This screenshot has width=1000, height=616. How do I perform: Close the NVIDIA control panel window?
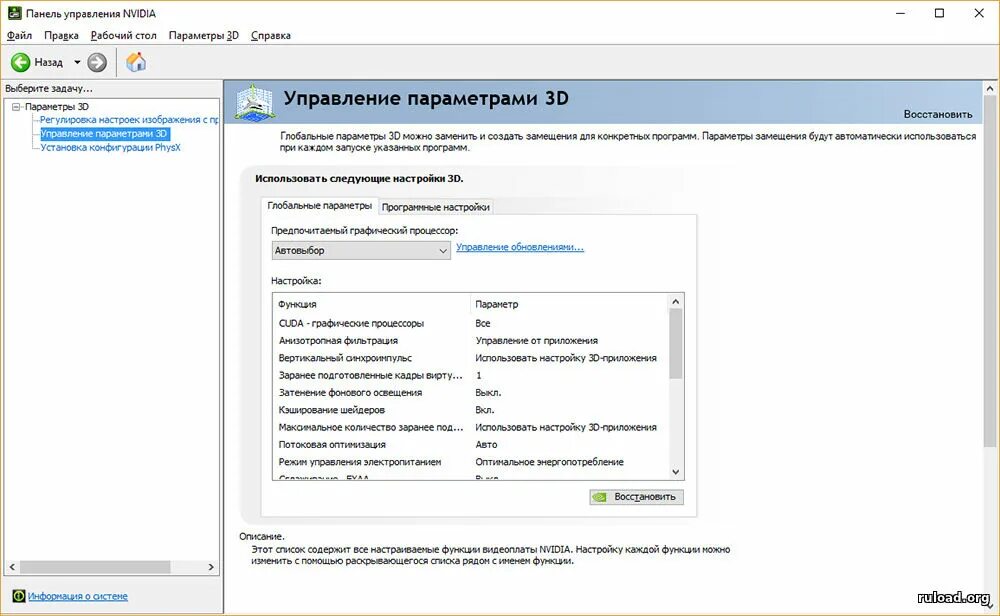[x=979, y=13]
